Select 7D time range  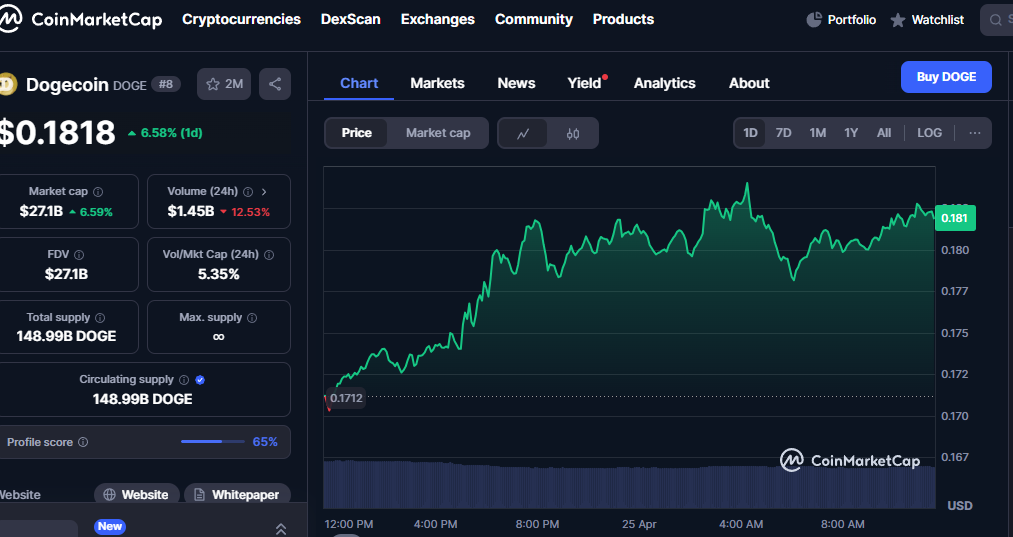[x=784, y=133]
